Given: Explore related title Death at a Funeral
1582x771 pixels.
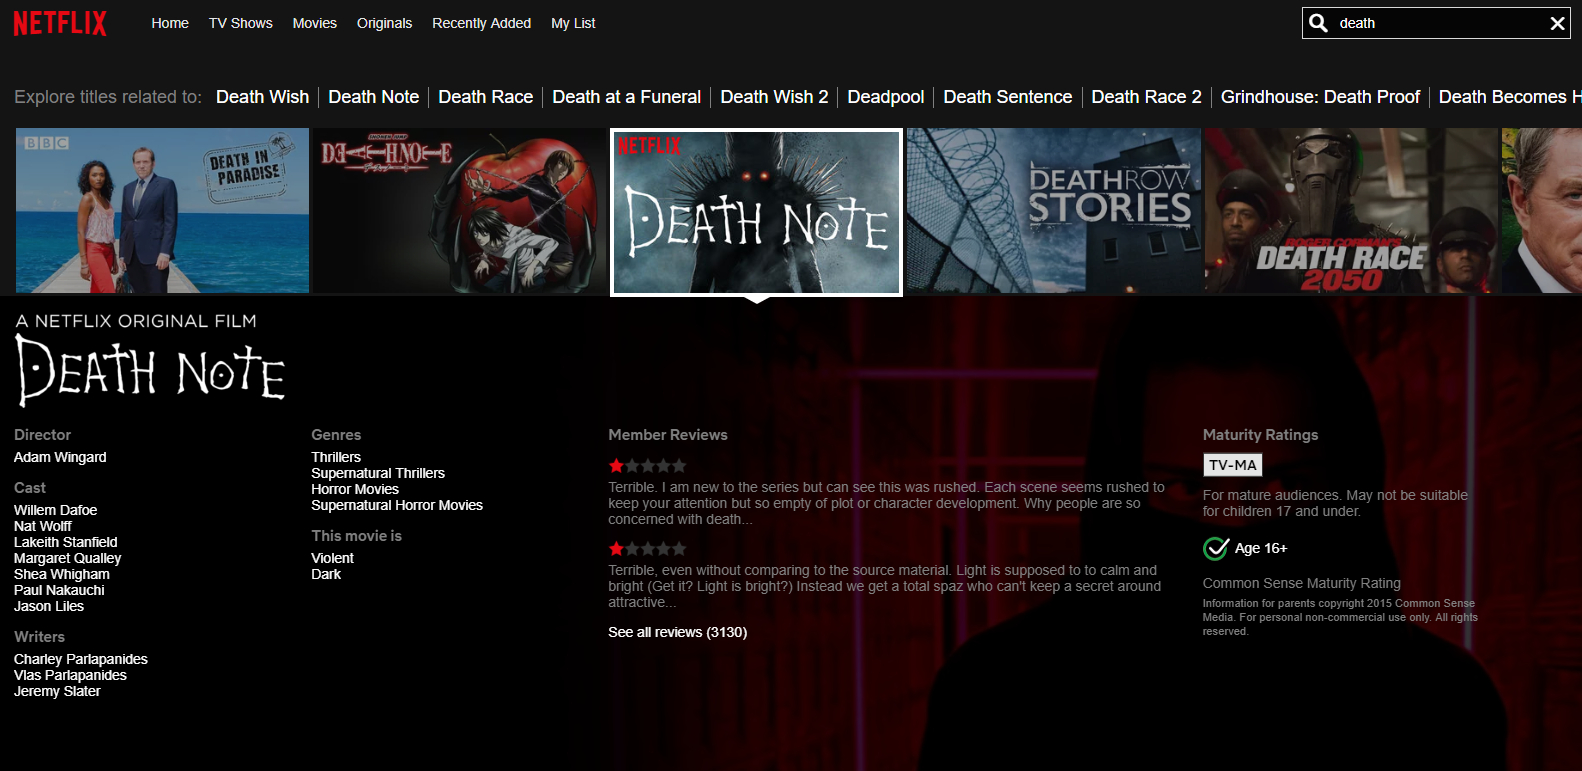Looking at the screenshot, I should pos(626,97).
